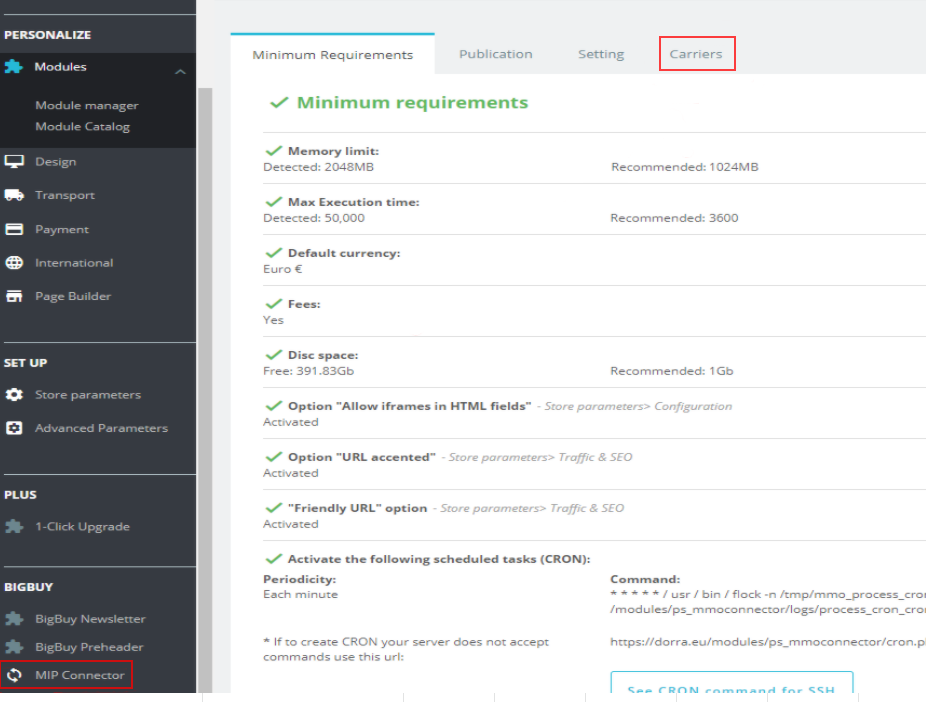Click the Modules puzzle piece icon

(x=14, y=67)
